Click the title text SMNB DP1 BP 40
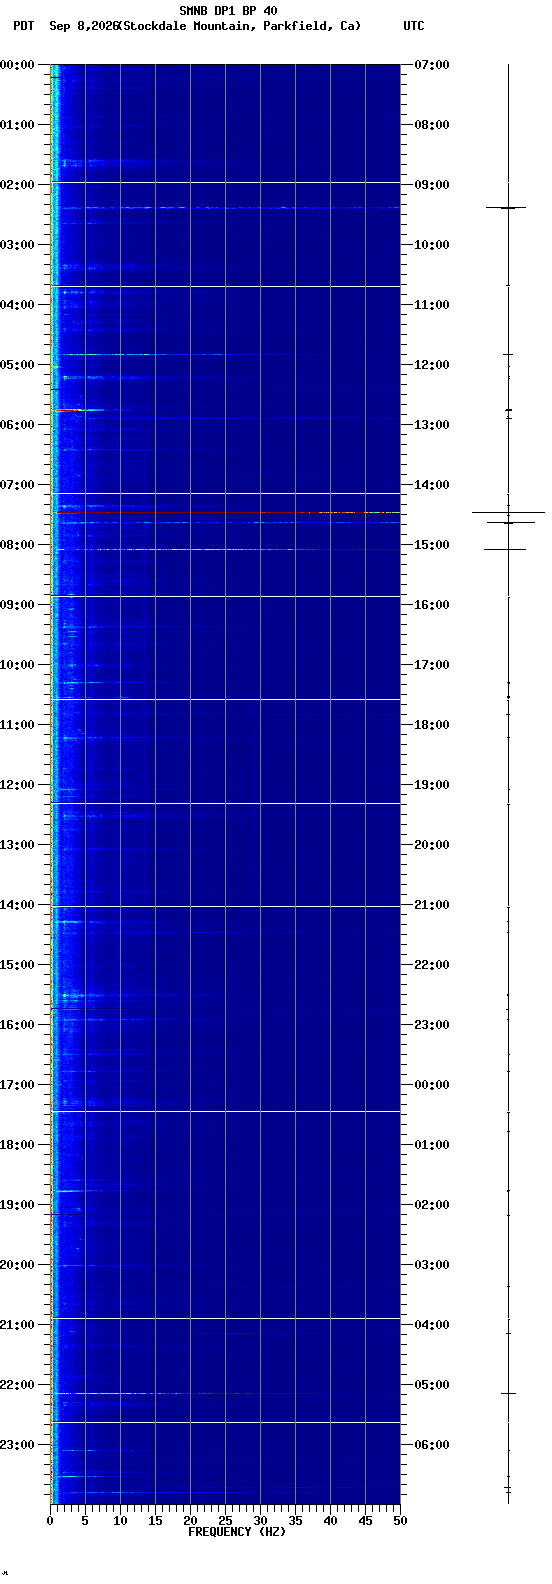 228,11
